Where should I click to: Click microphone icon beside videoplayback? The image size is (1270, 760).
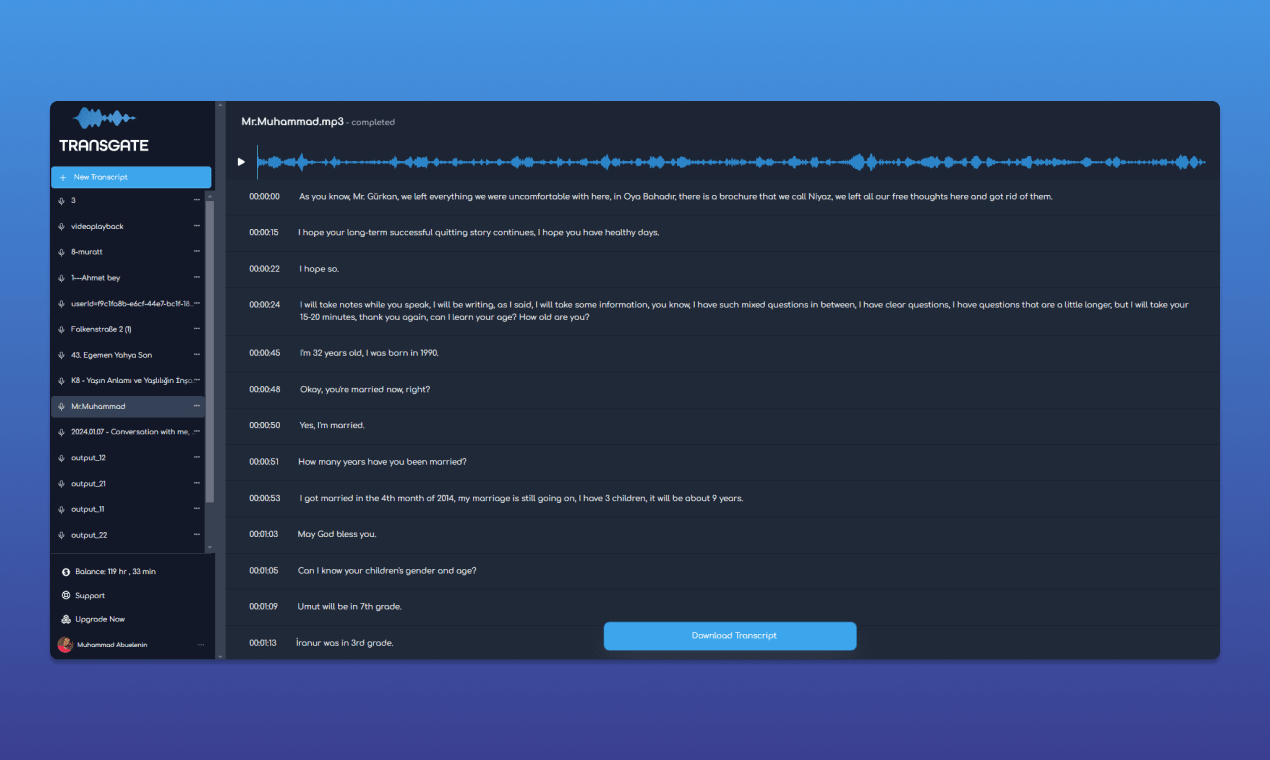click(x=62, y=226)
